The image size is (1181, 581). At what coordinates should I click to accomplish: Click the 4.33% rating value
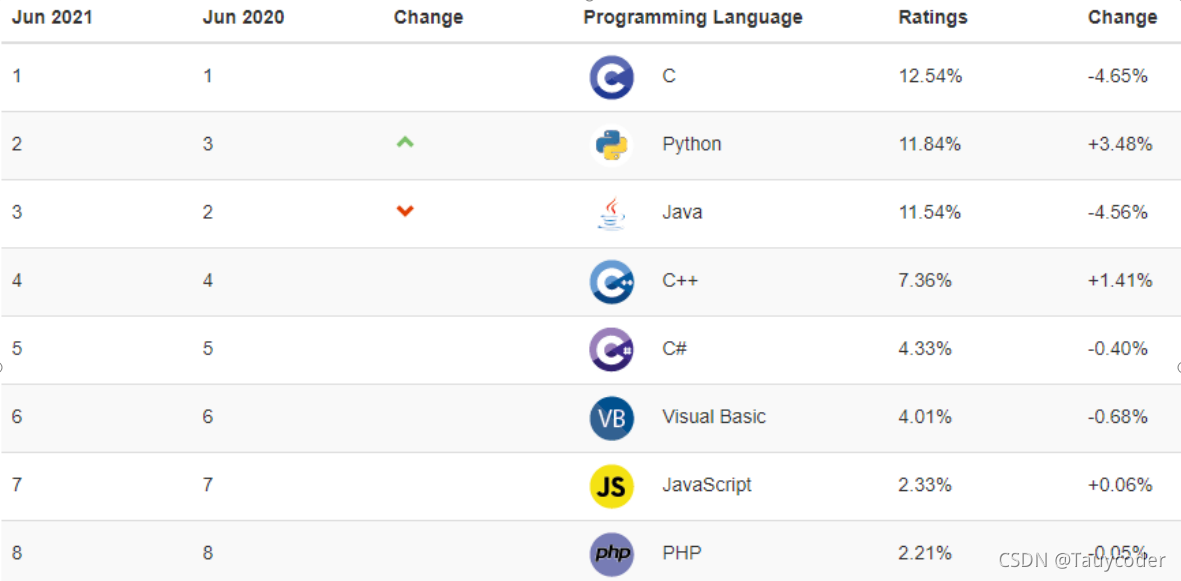coord(925,349)
